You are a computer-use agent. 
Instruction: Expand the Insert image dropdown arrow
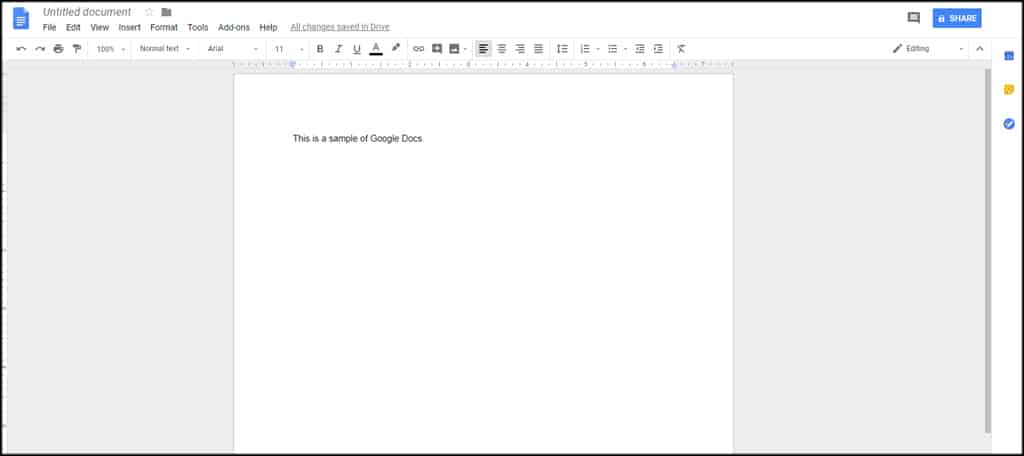(465, 49)
